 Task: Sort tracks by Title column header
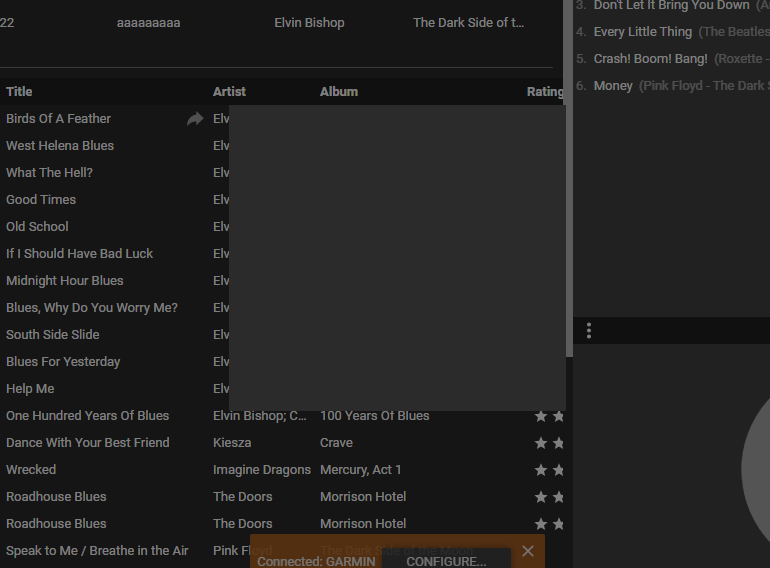pos(20,92)
